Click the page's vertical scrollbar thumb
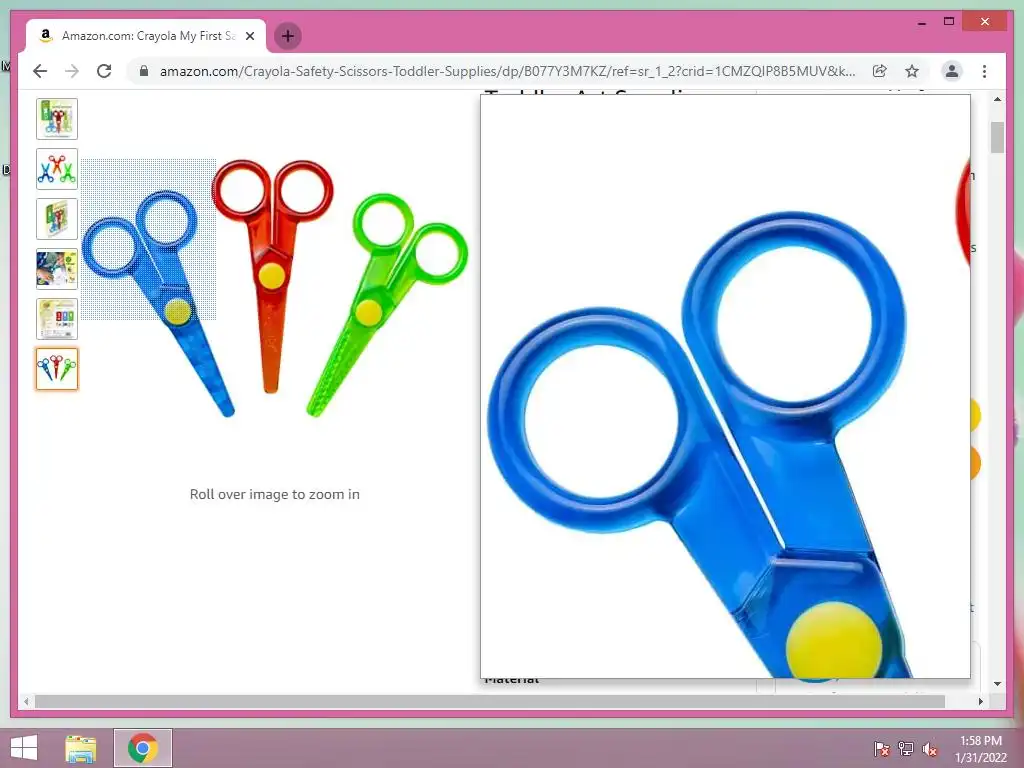This screenshot has height=768, width=1024. click(997, 137)
